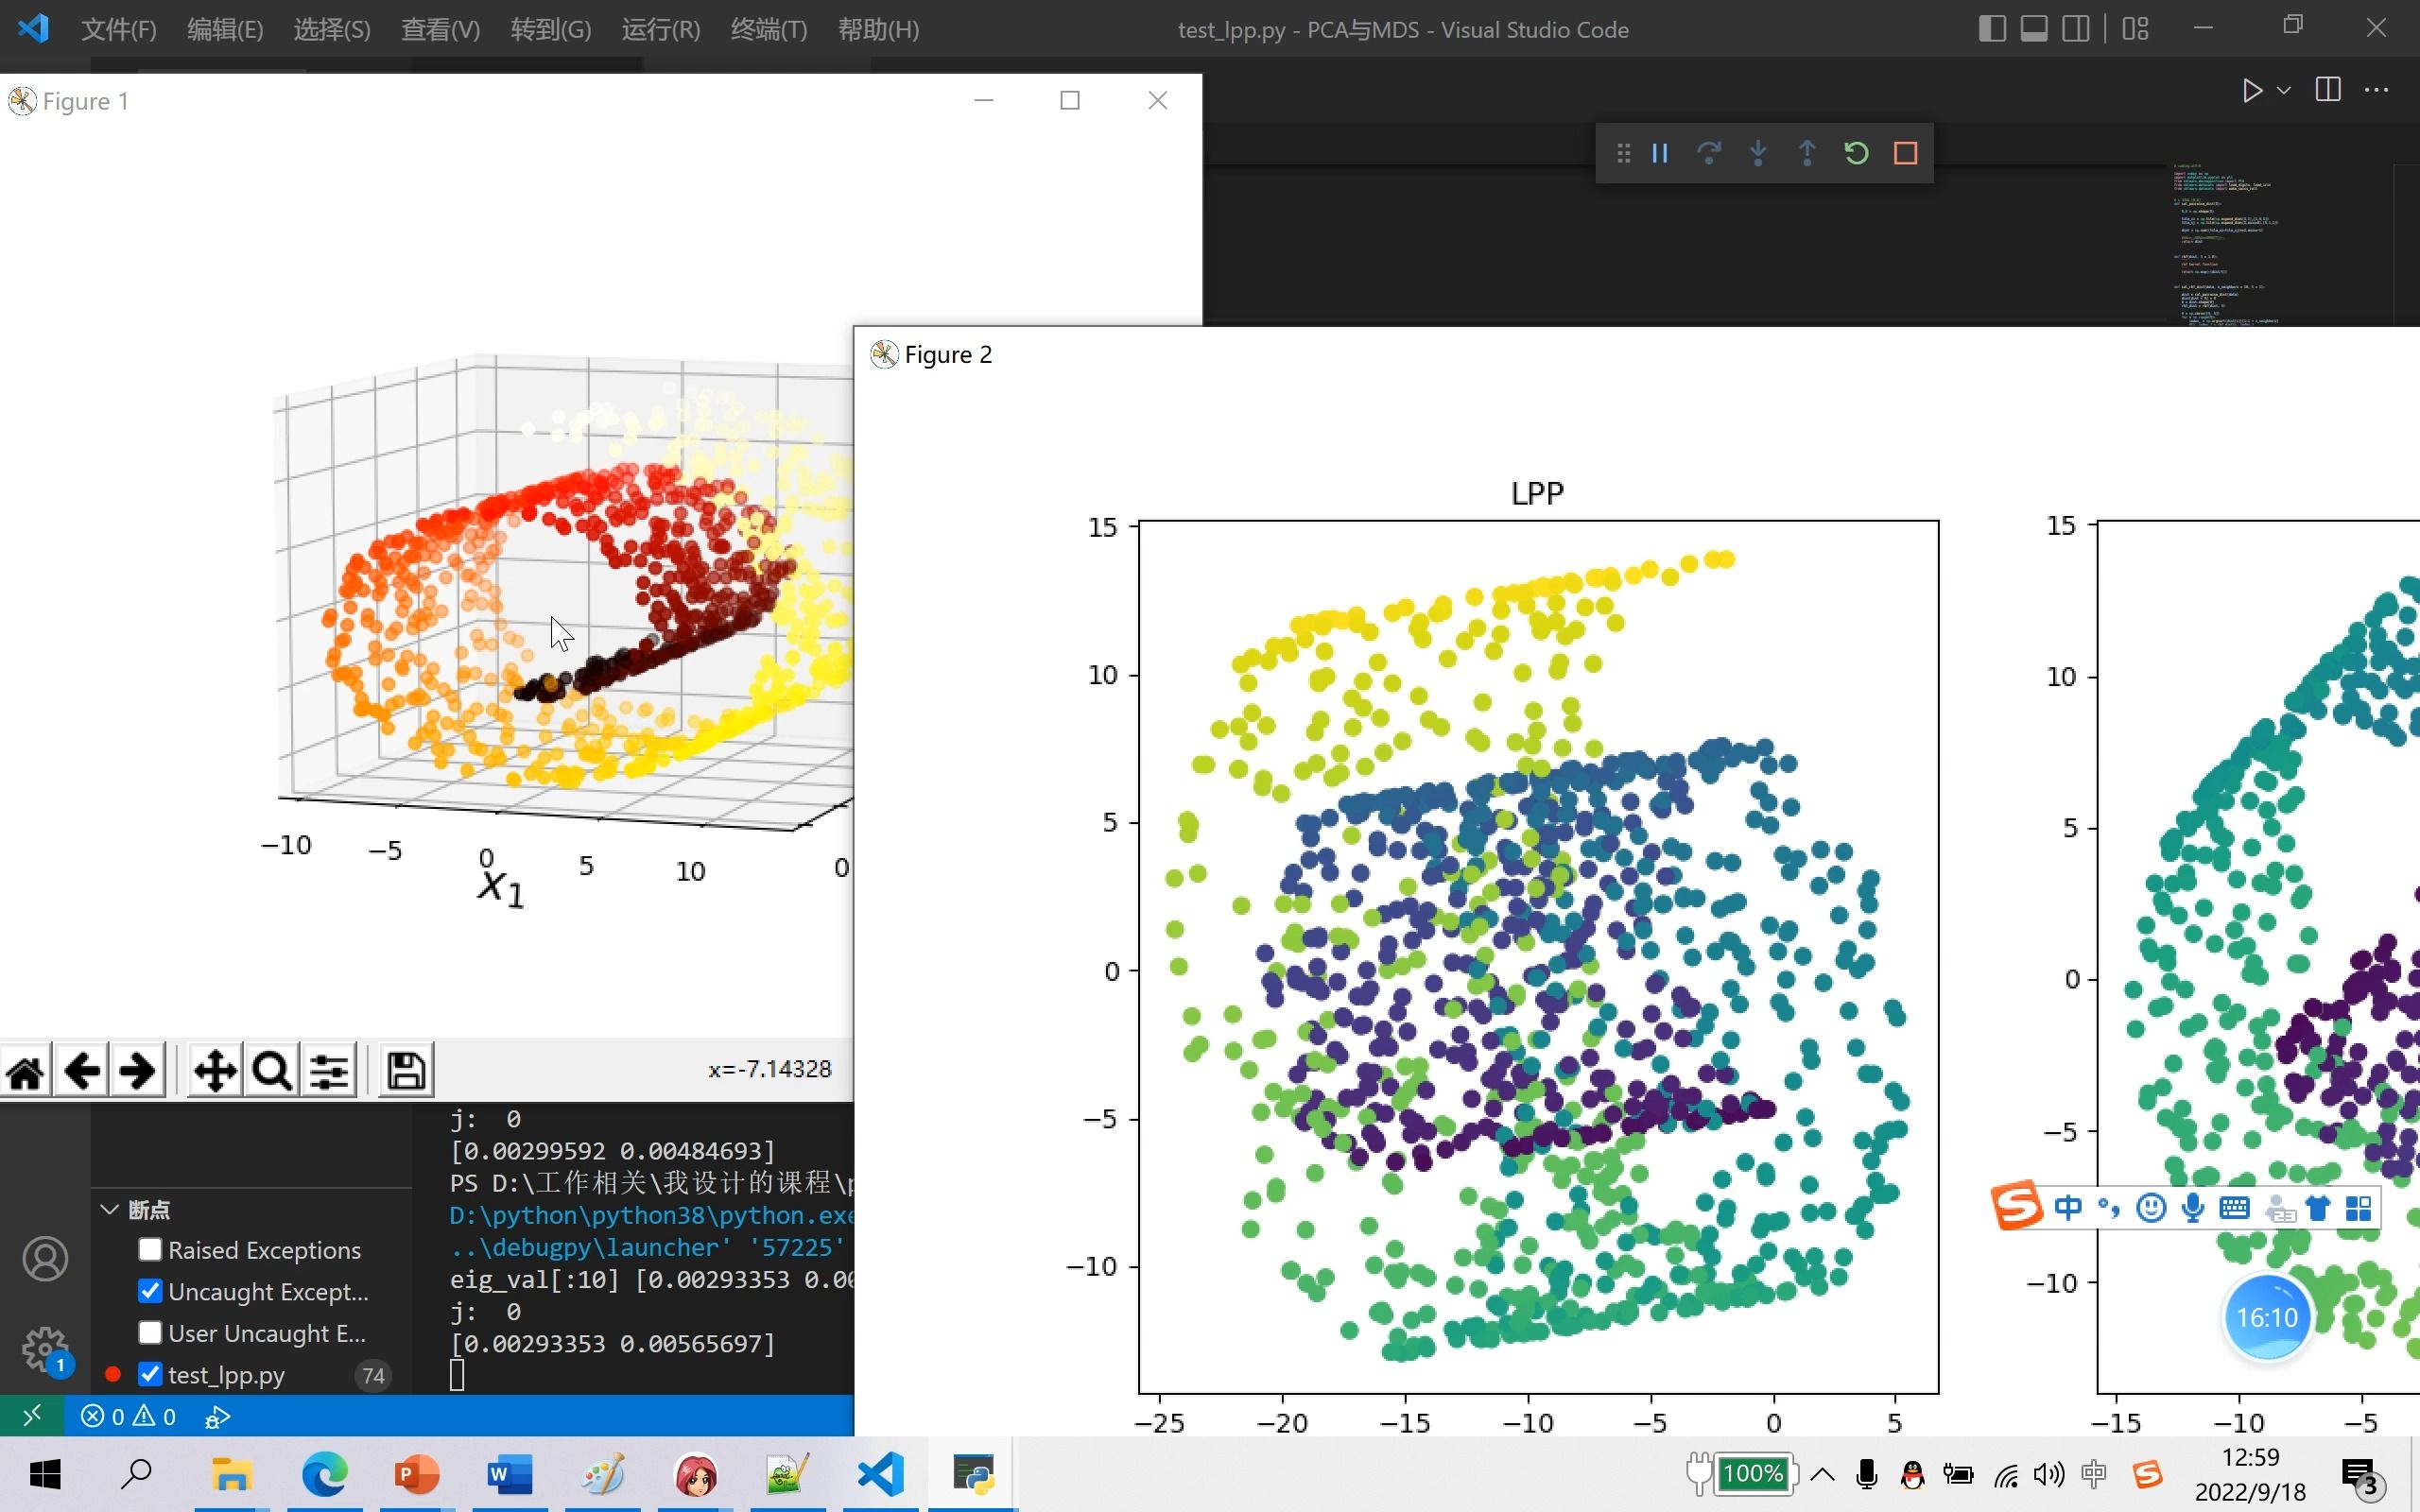
Task: Open the 终端(T) menu
Action: [768, 30]
